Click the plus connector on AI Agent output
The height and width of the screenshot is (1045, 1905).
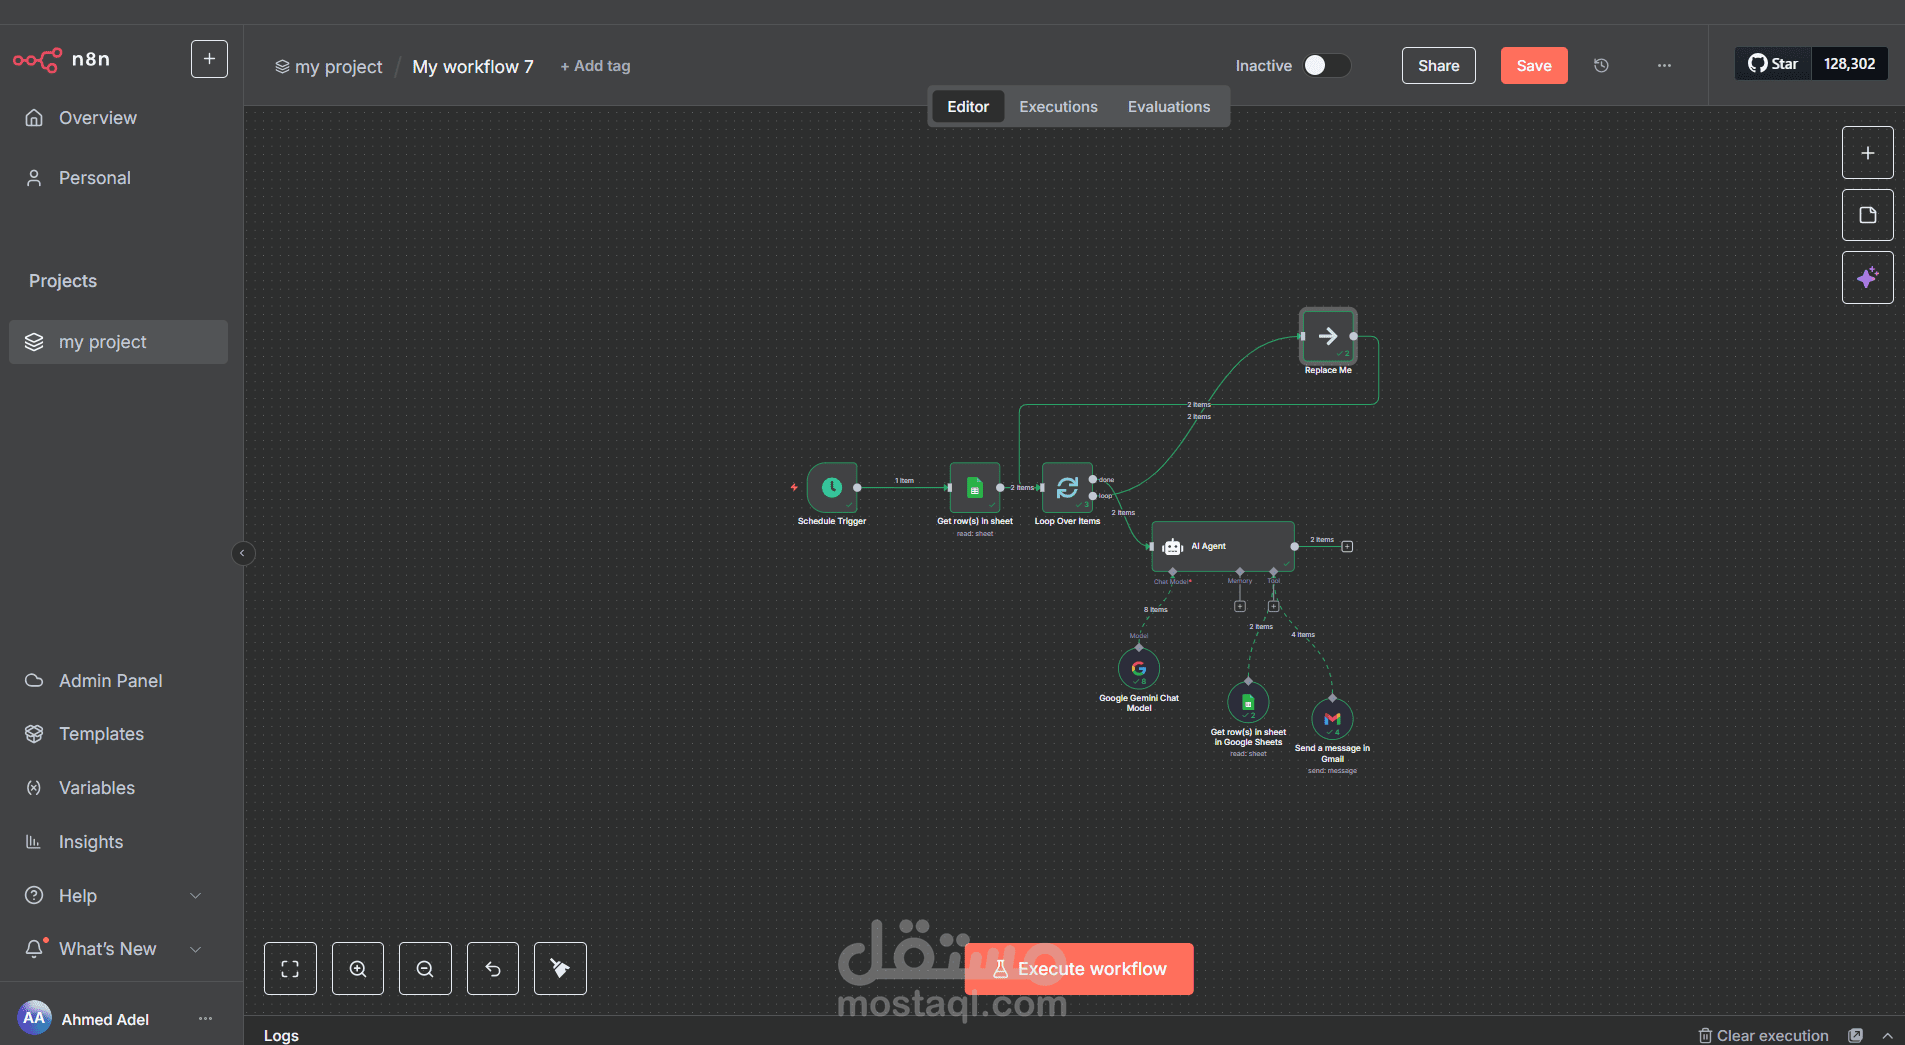point(1347,546)
